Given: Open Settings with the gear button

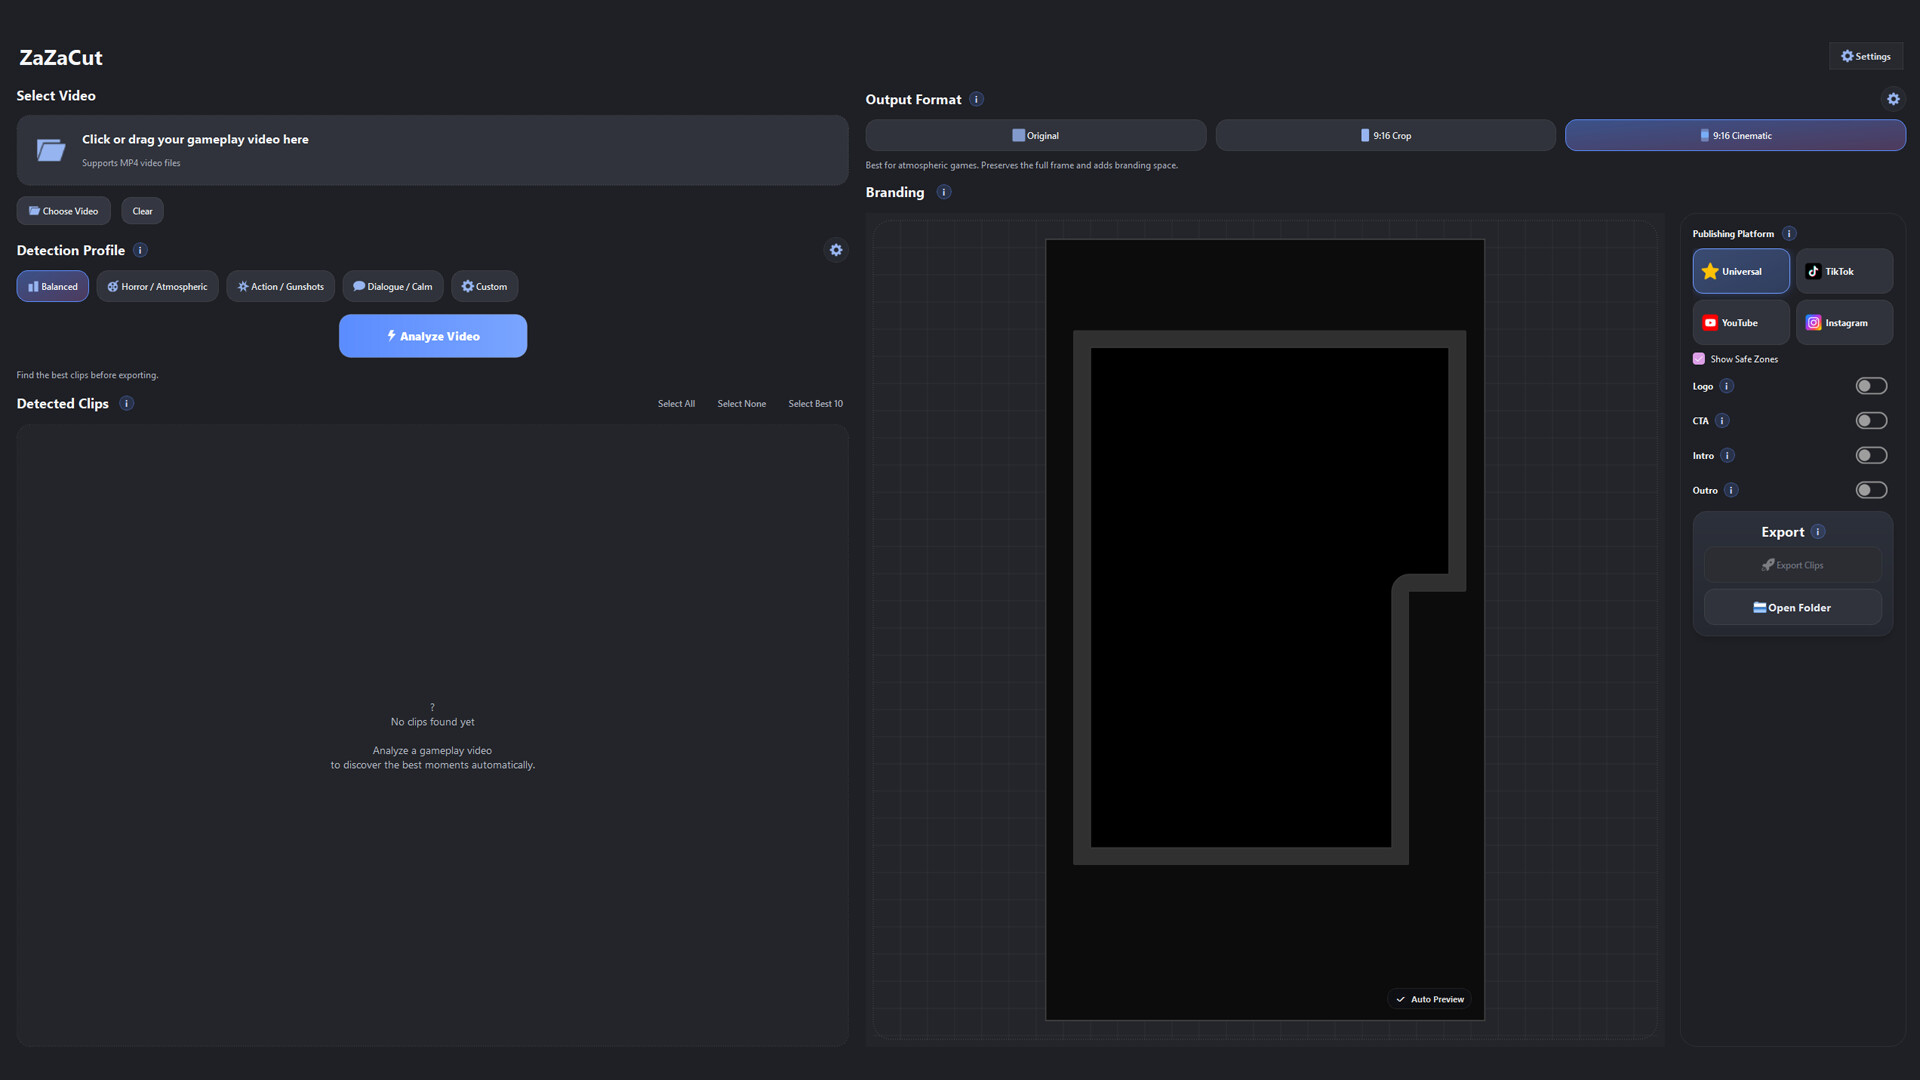Looking at the screenshot, I should point(1866,56).
